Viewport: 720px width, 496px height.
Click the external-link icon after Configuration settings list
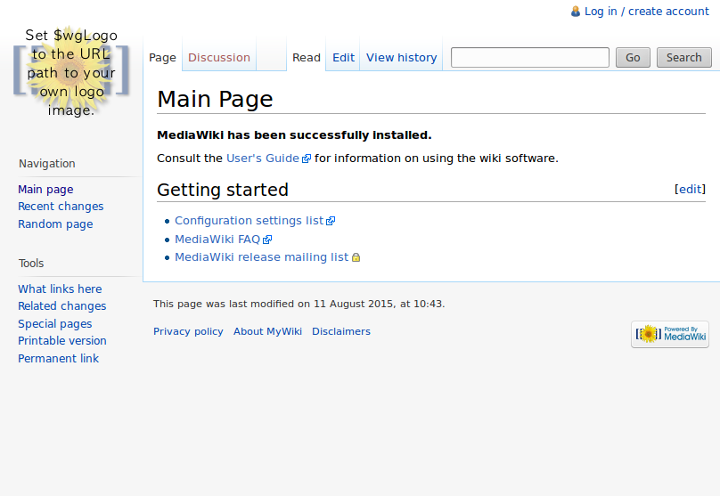click(x=330, y=221)
